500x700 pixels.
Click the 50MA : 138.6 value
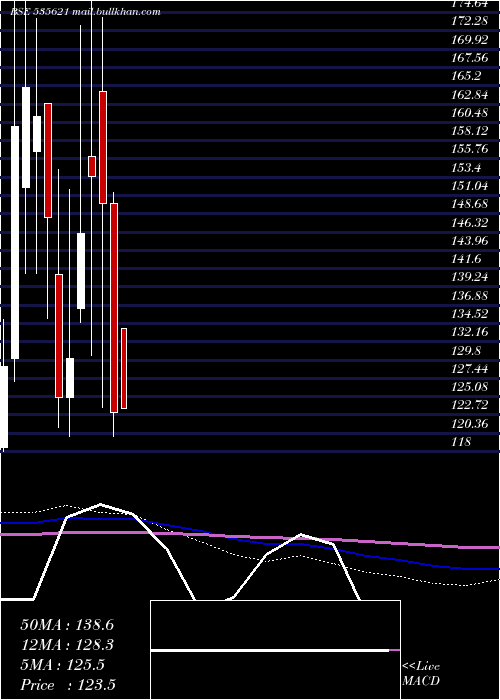tap(67, 625)
